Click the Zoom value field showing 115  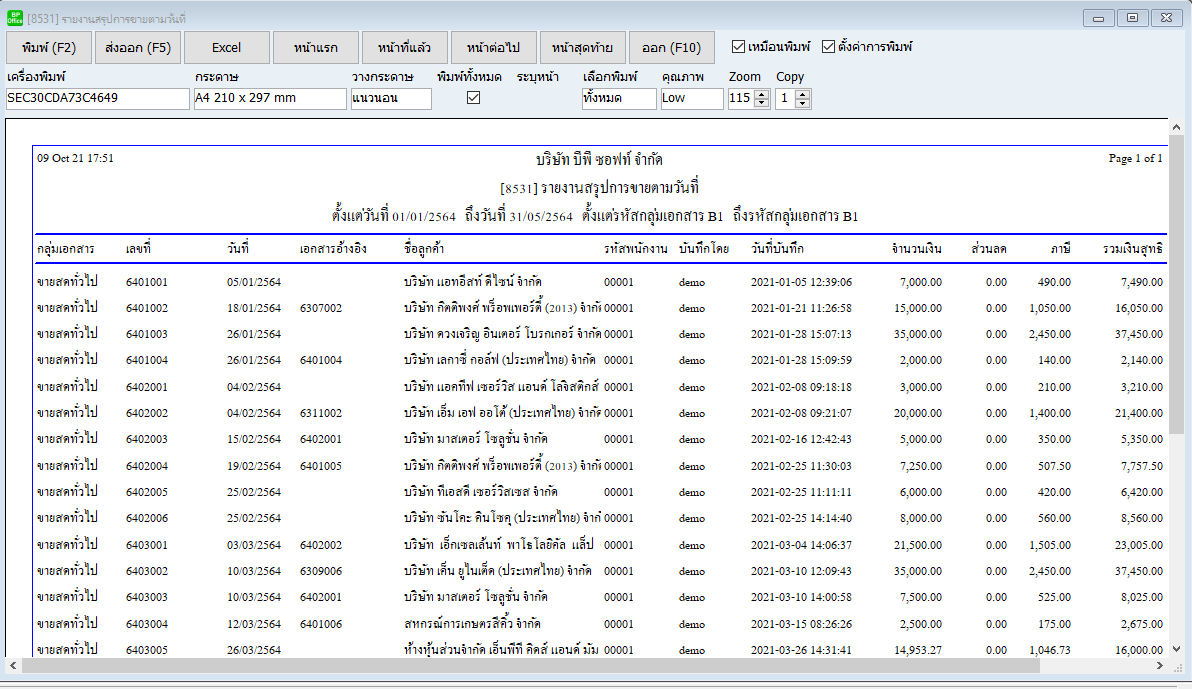coord(740,98)
